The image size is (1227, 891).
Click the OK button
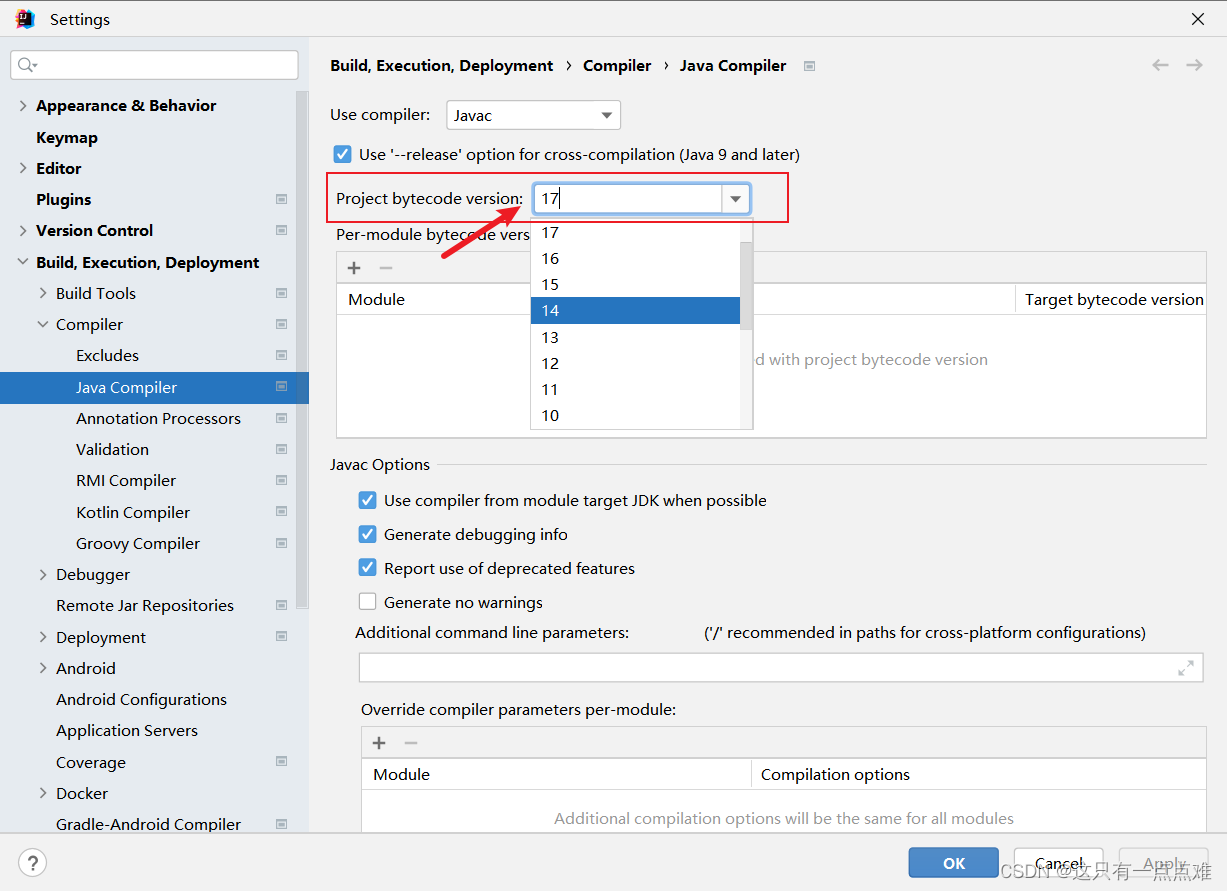click(x=954, y=863)
